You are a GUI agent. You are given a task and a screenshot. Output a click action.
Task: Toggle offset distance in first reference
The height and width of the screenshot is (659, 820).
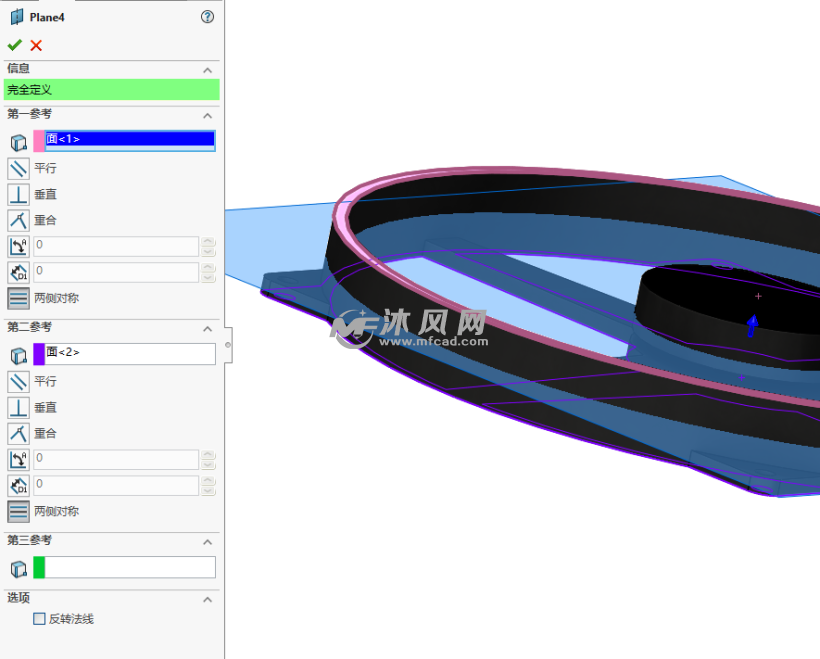[18, 272]
